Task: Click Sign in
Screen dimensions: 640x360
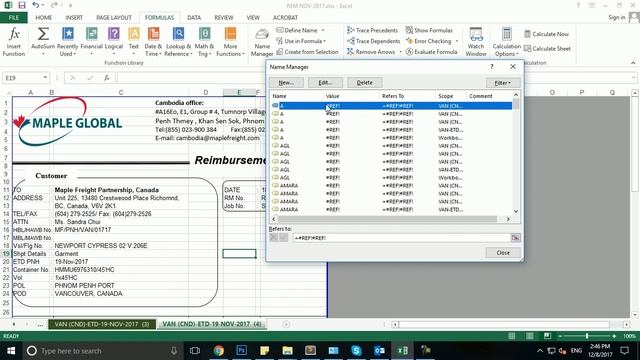Action: [616, 17]
